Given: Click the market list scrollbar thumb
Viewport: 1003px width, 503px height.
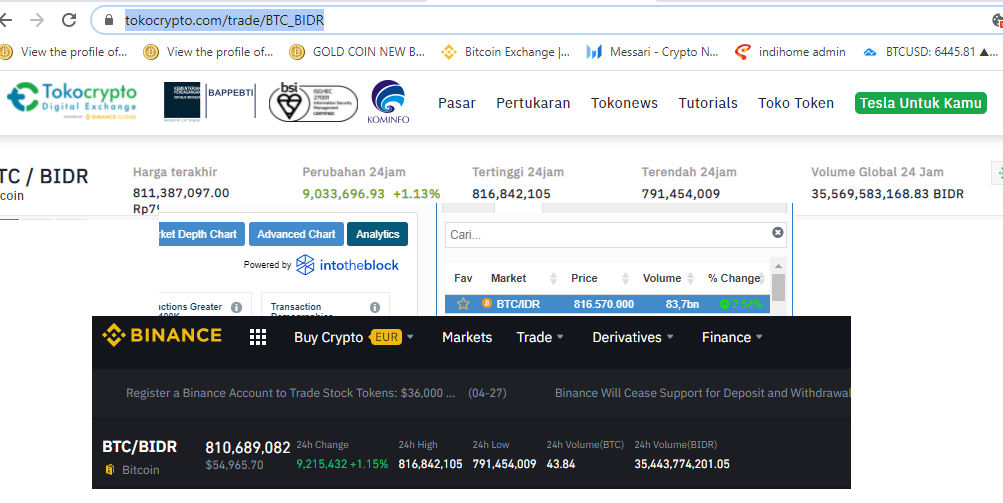Looking at the screenshot, I should pyautogui.click(x=778, y=287).
